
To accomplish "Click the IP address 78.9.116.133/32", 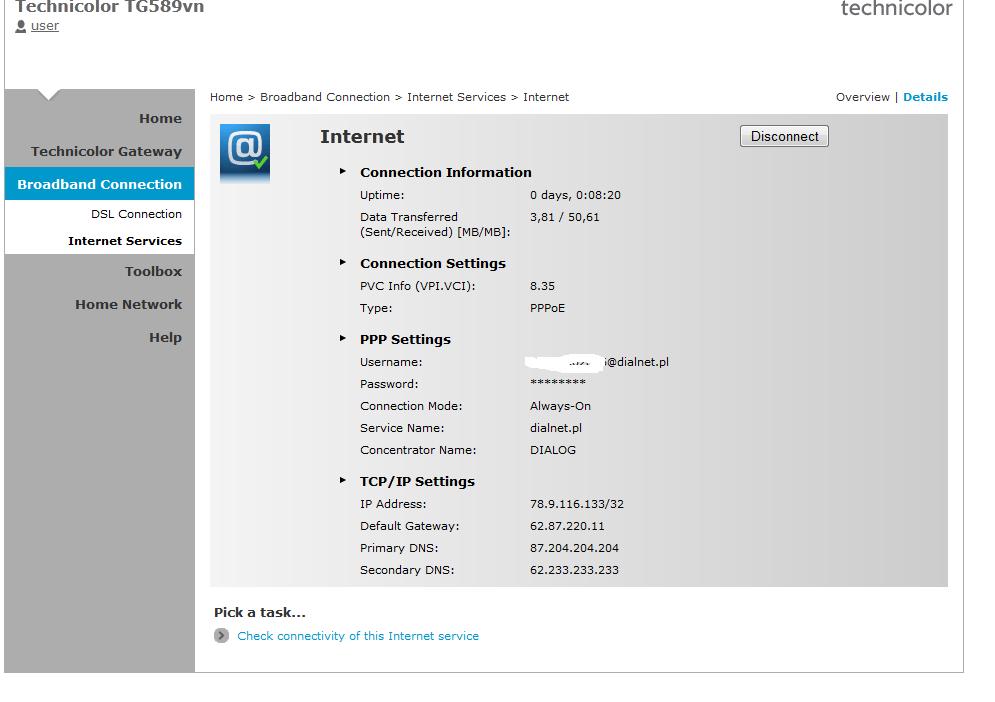I will (x=577, y=505).
